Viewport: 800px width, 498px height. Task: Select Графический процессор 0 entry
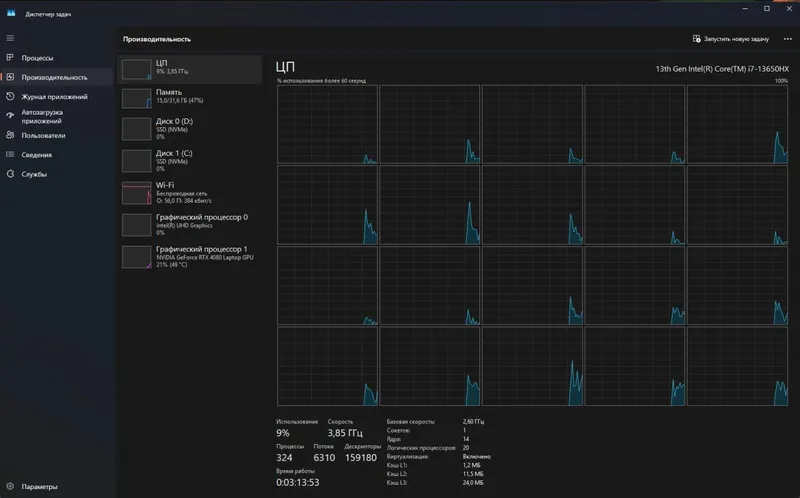click(x=190, y=225)
